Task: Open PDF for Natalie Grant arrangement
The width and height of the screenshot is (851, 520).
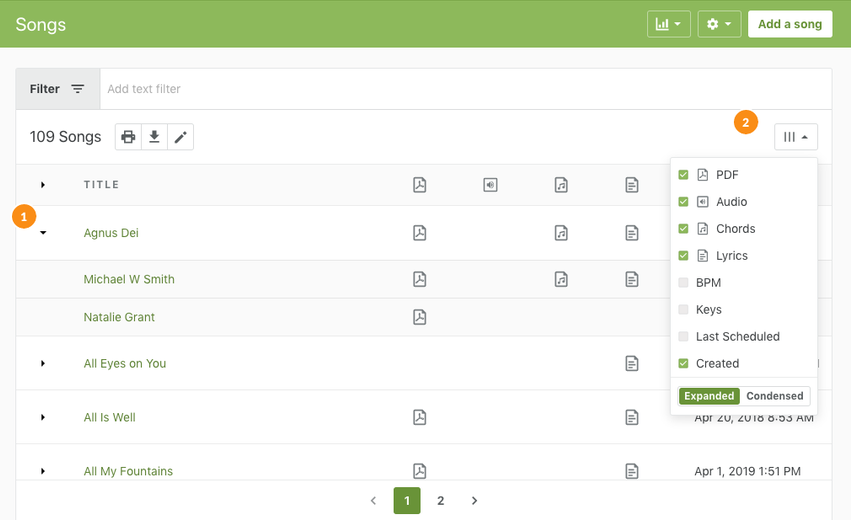Action: tap(420, 317)
